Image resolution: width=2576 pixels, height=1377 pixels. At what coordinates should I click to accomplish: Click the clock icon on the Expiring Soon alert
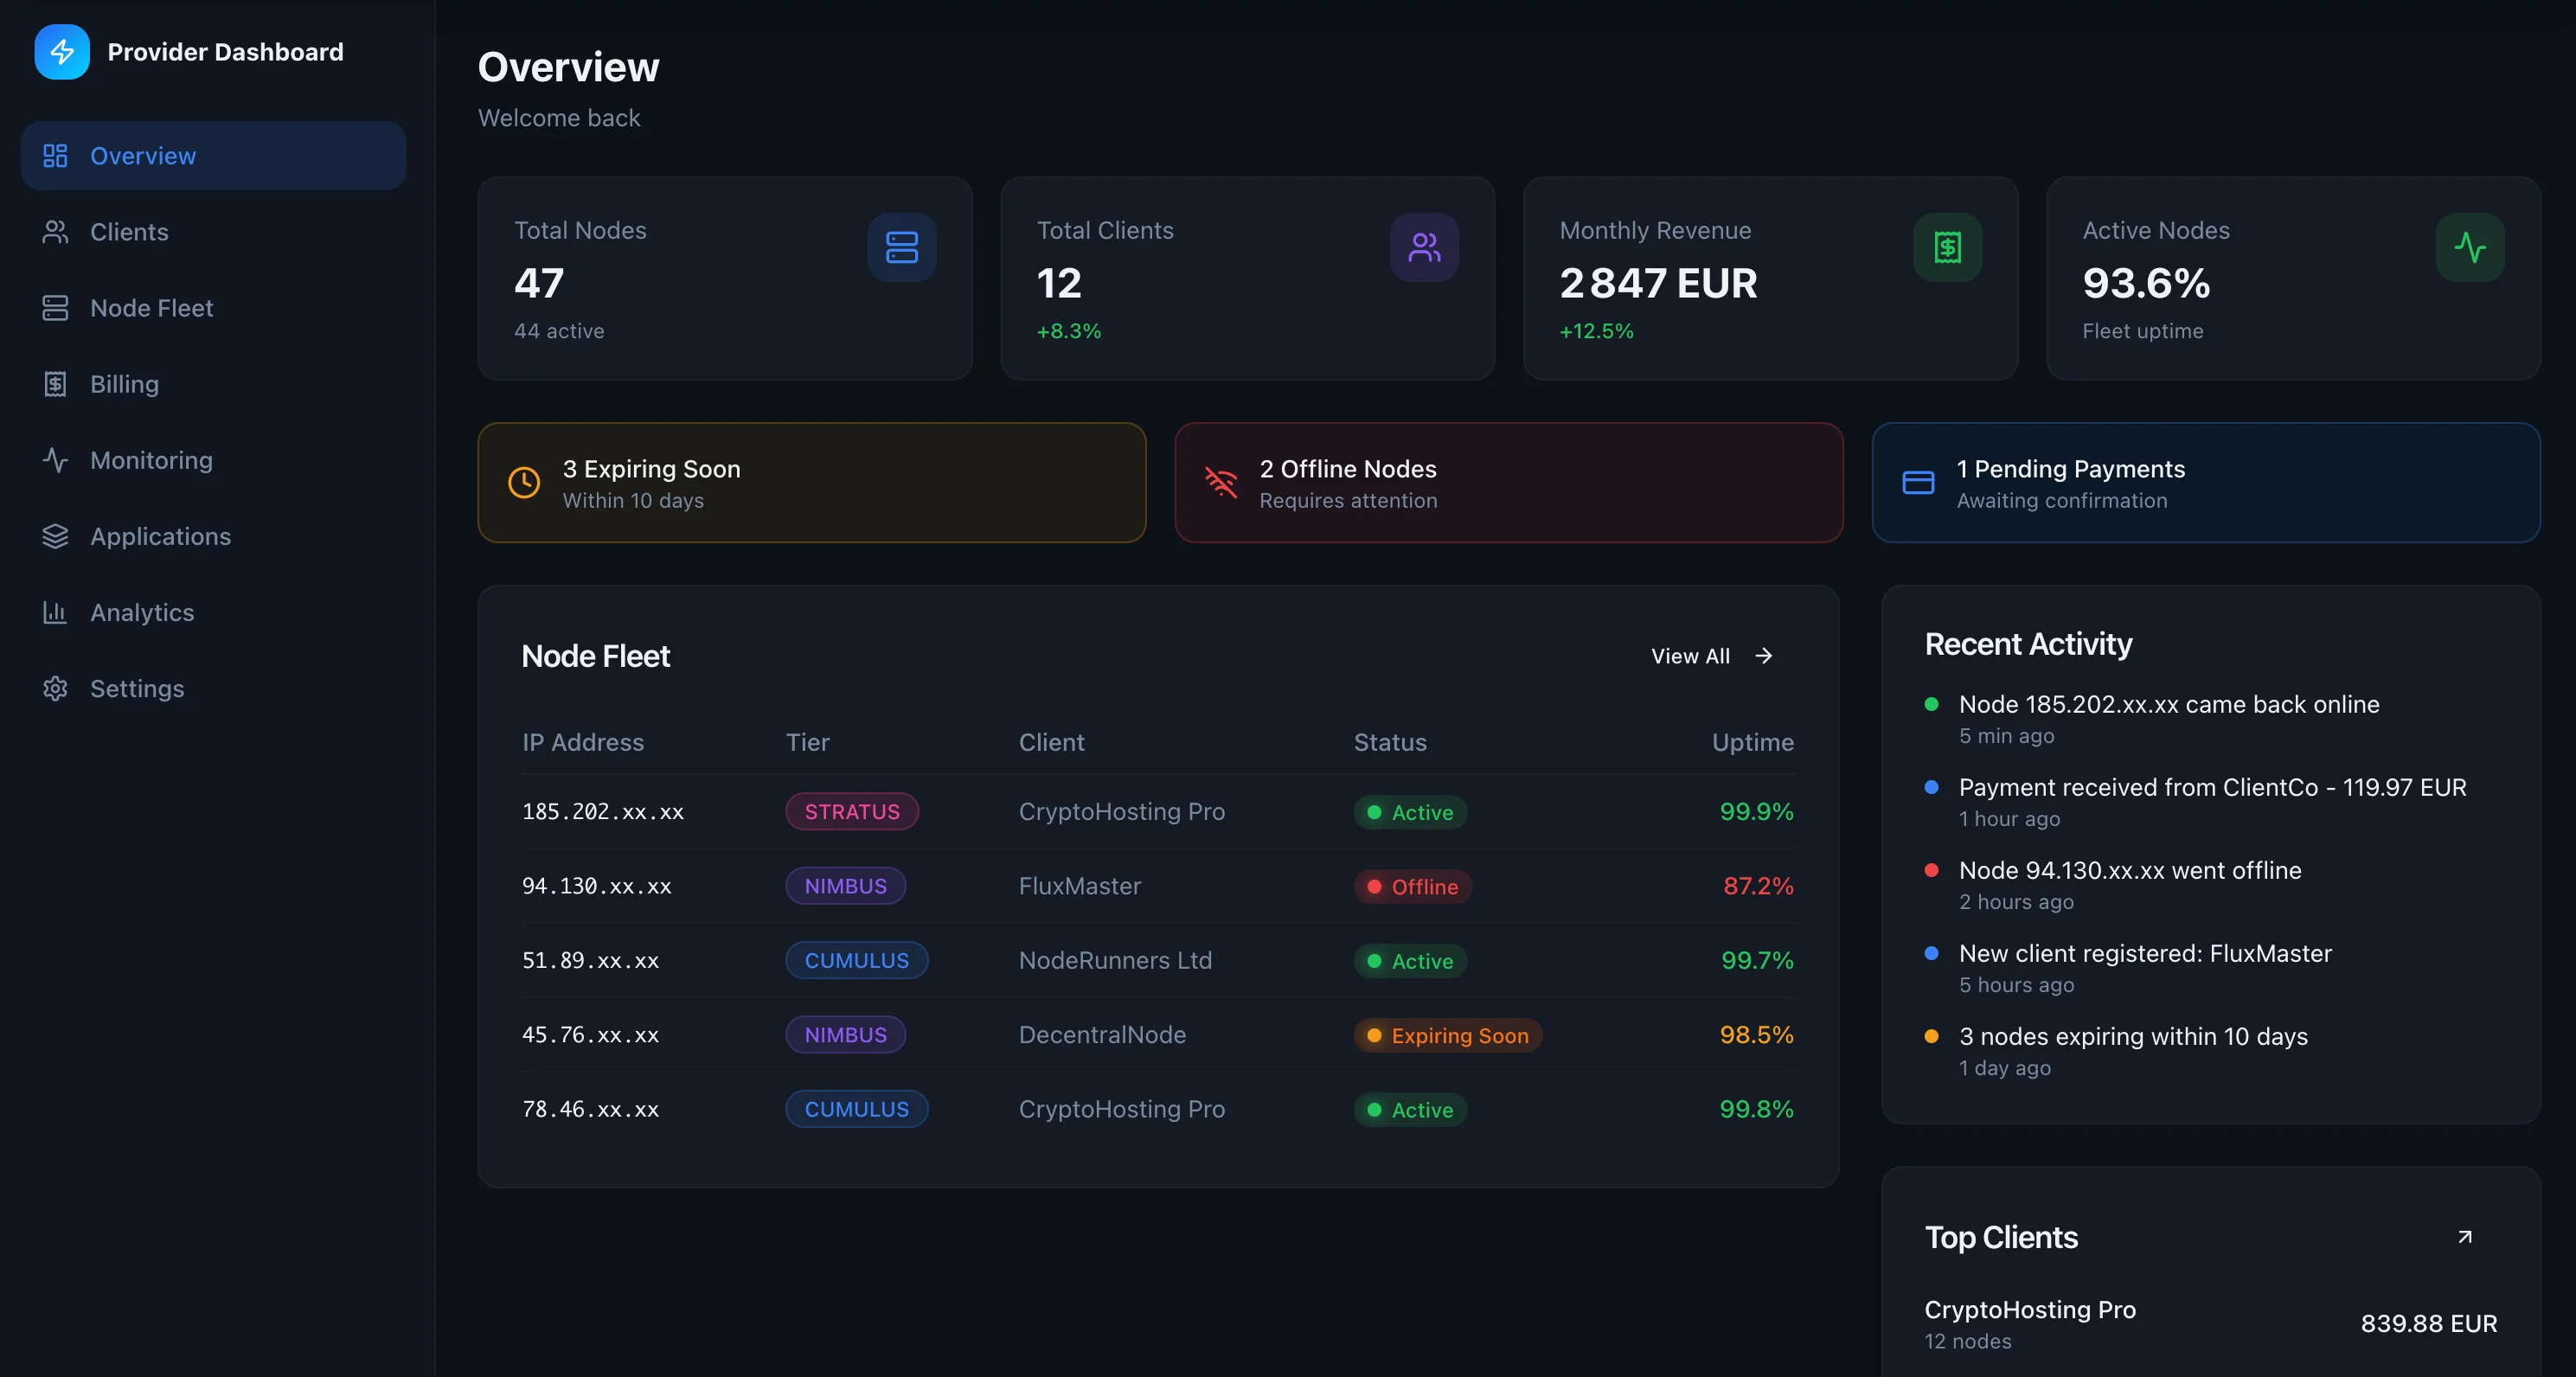(524, 482)
